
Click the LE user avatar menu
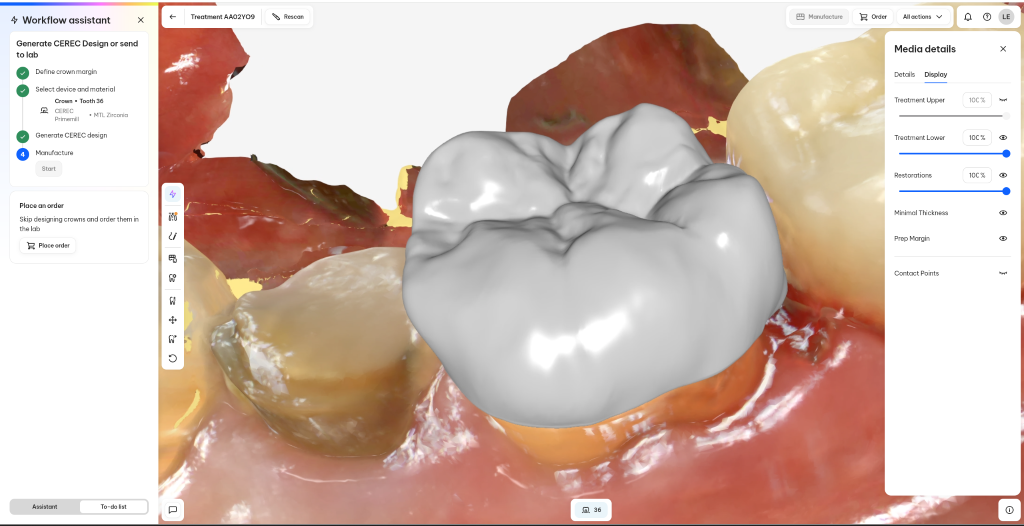(1006, 17)
